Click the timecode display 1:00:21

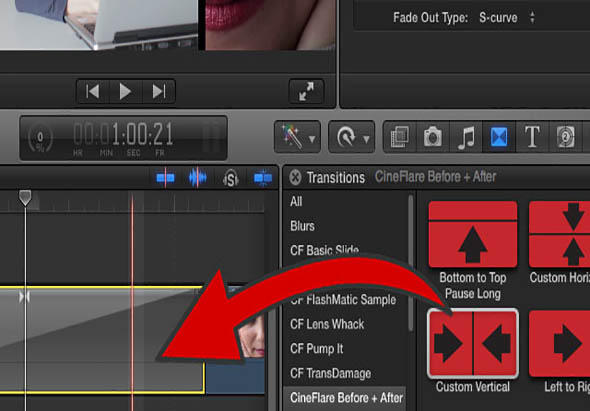tap(123, 135)
